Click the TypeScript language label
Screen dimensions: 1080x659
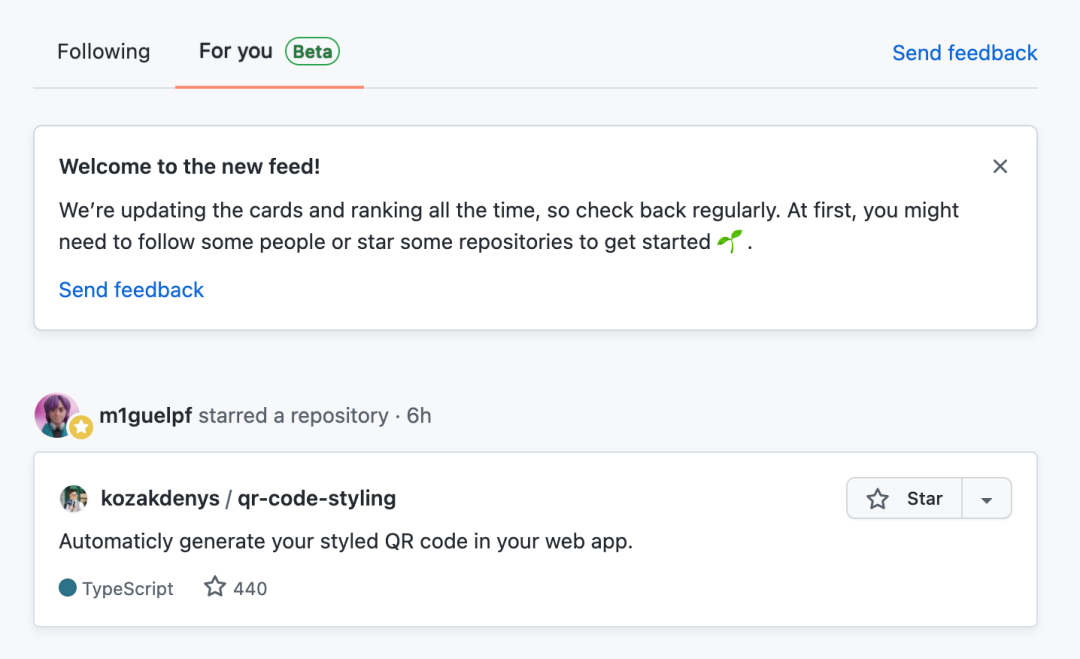(128, 589)
